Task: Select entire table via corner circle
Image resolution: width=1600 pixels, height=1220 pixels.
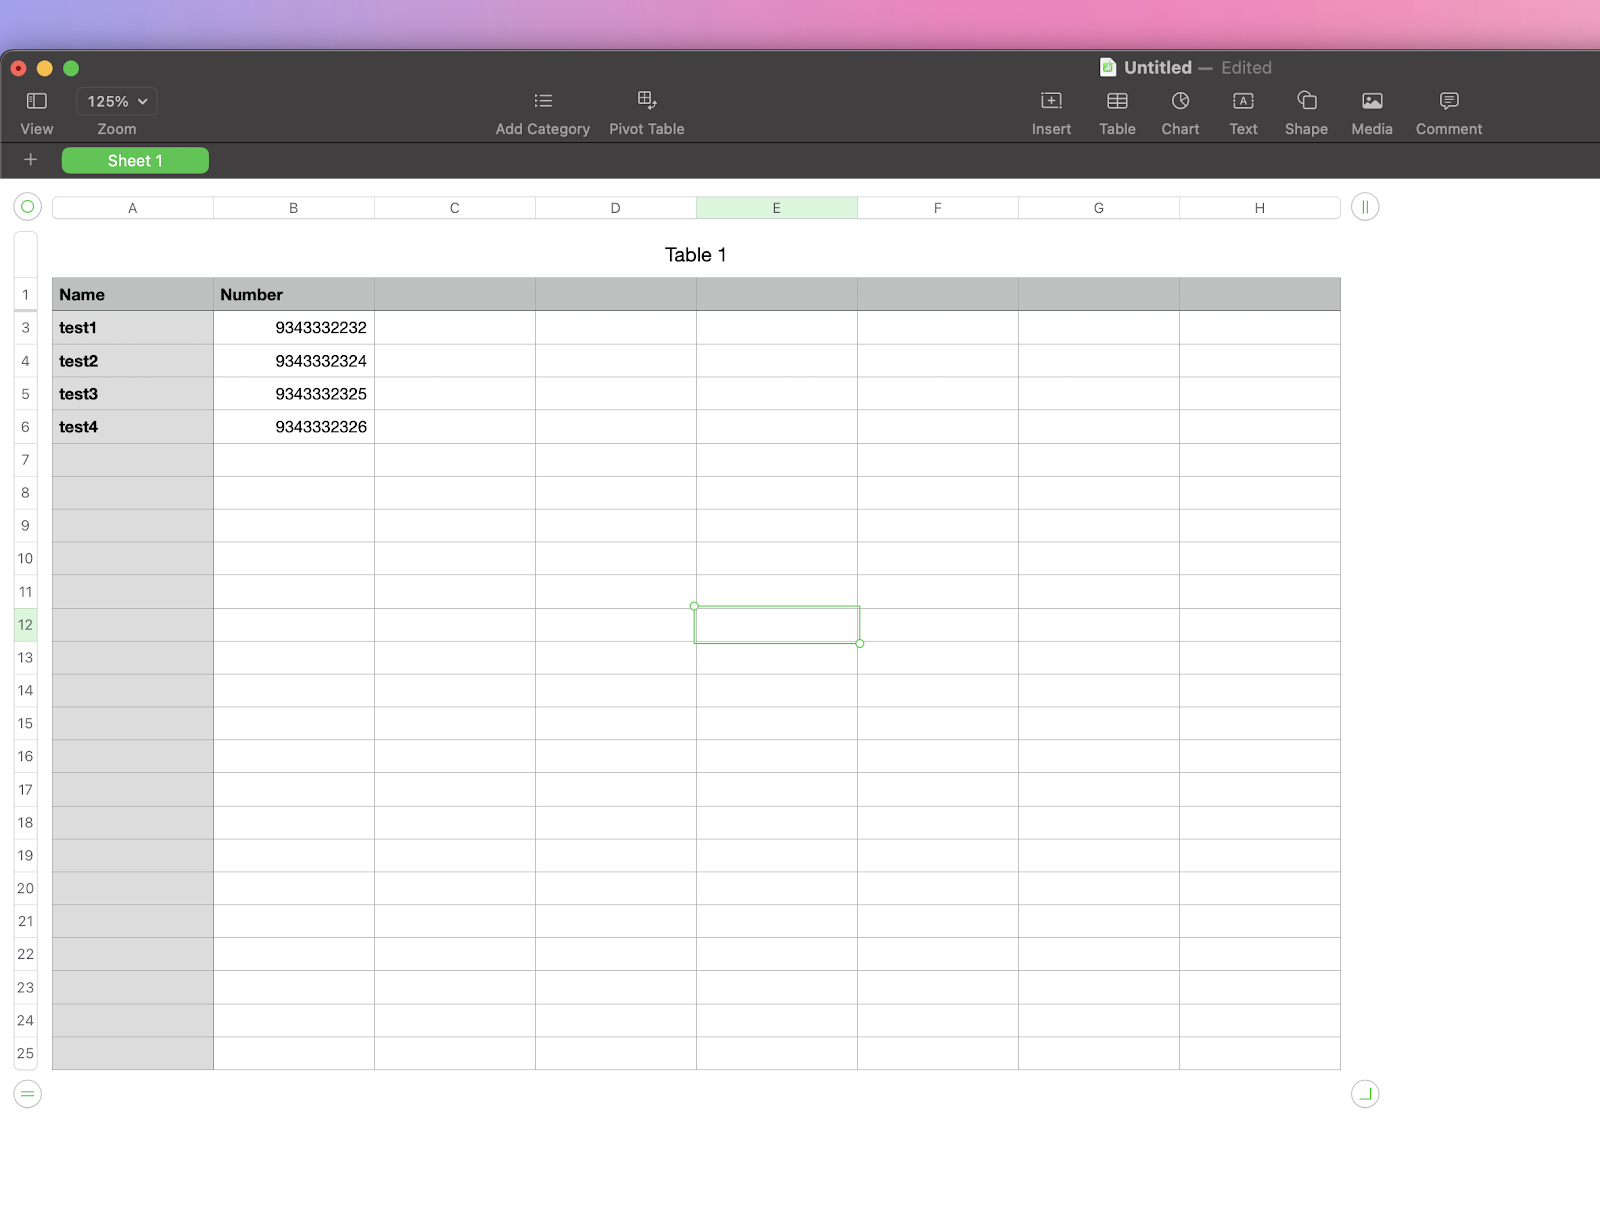Action: click(26, 207)
